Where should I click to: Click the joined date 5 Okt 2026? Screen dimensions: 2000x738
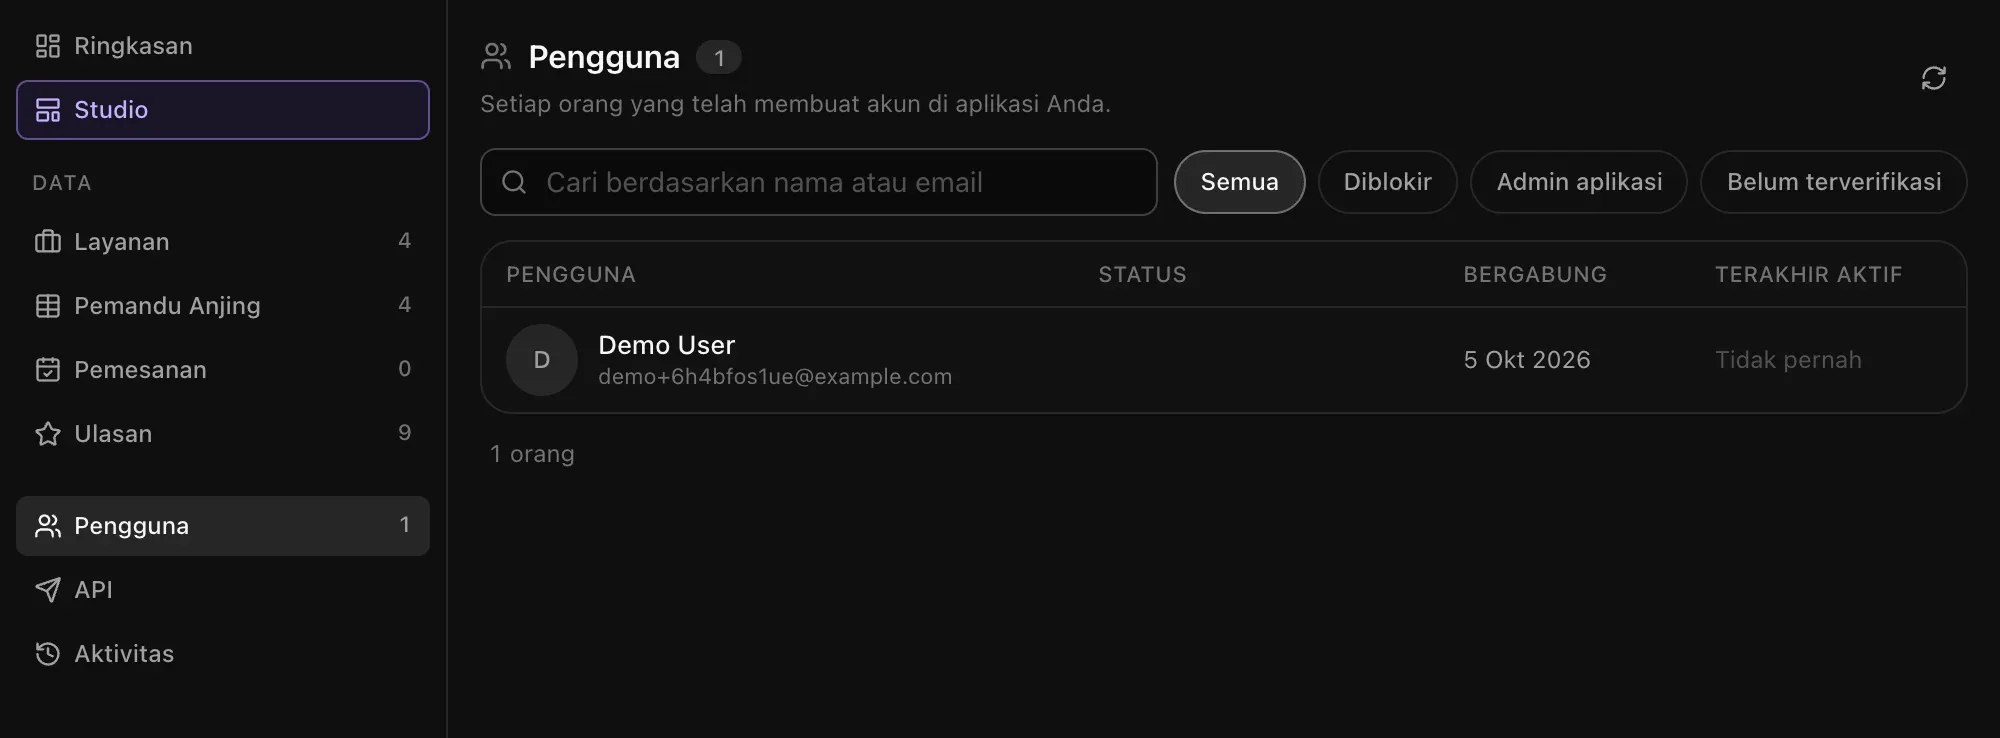tap(1527, 360)
